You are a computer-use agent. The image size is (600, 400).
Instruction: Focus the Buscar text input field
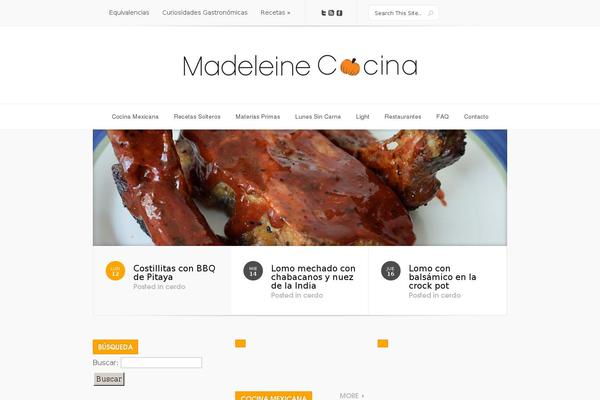(x=161, y=362)
